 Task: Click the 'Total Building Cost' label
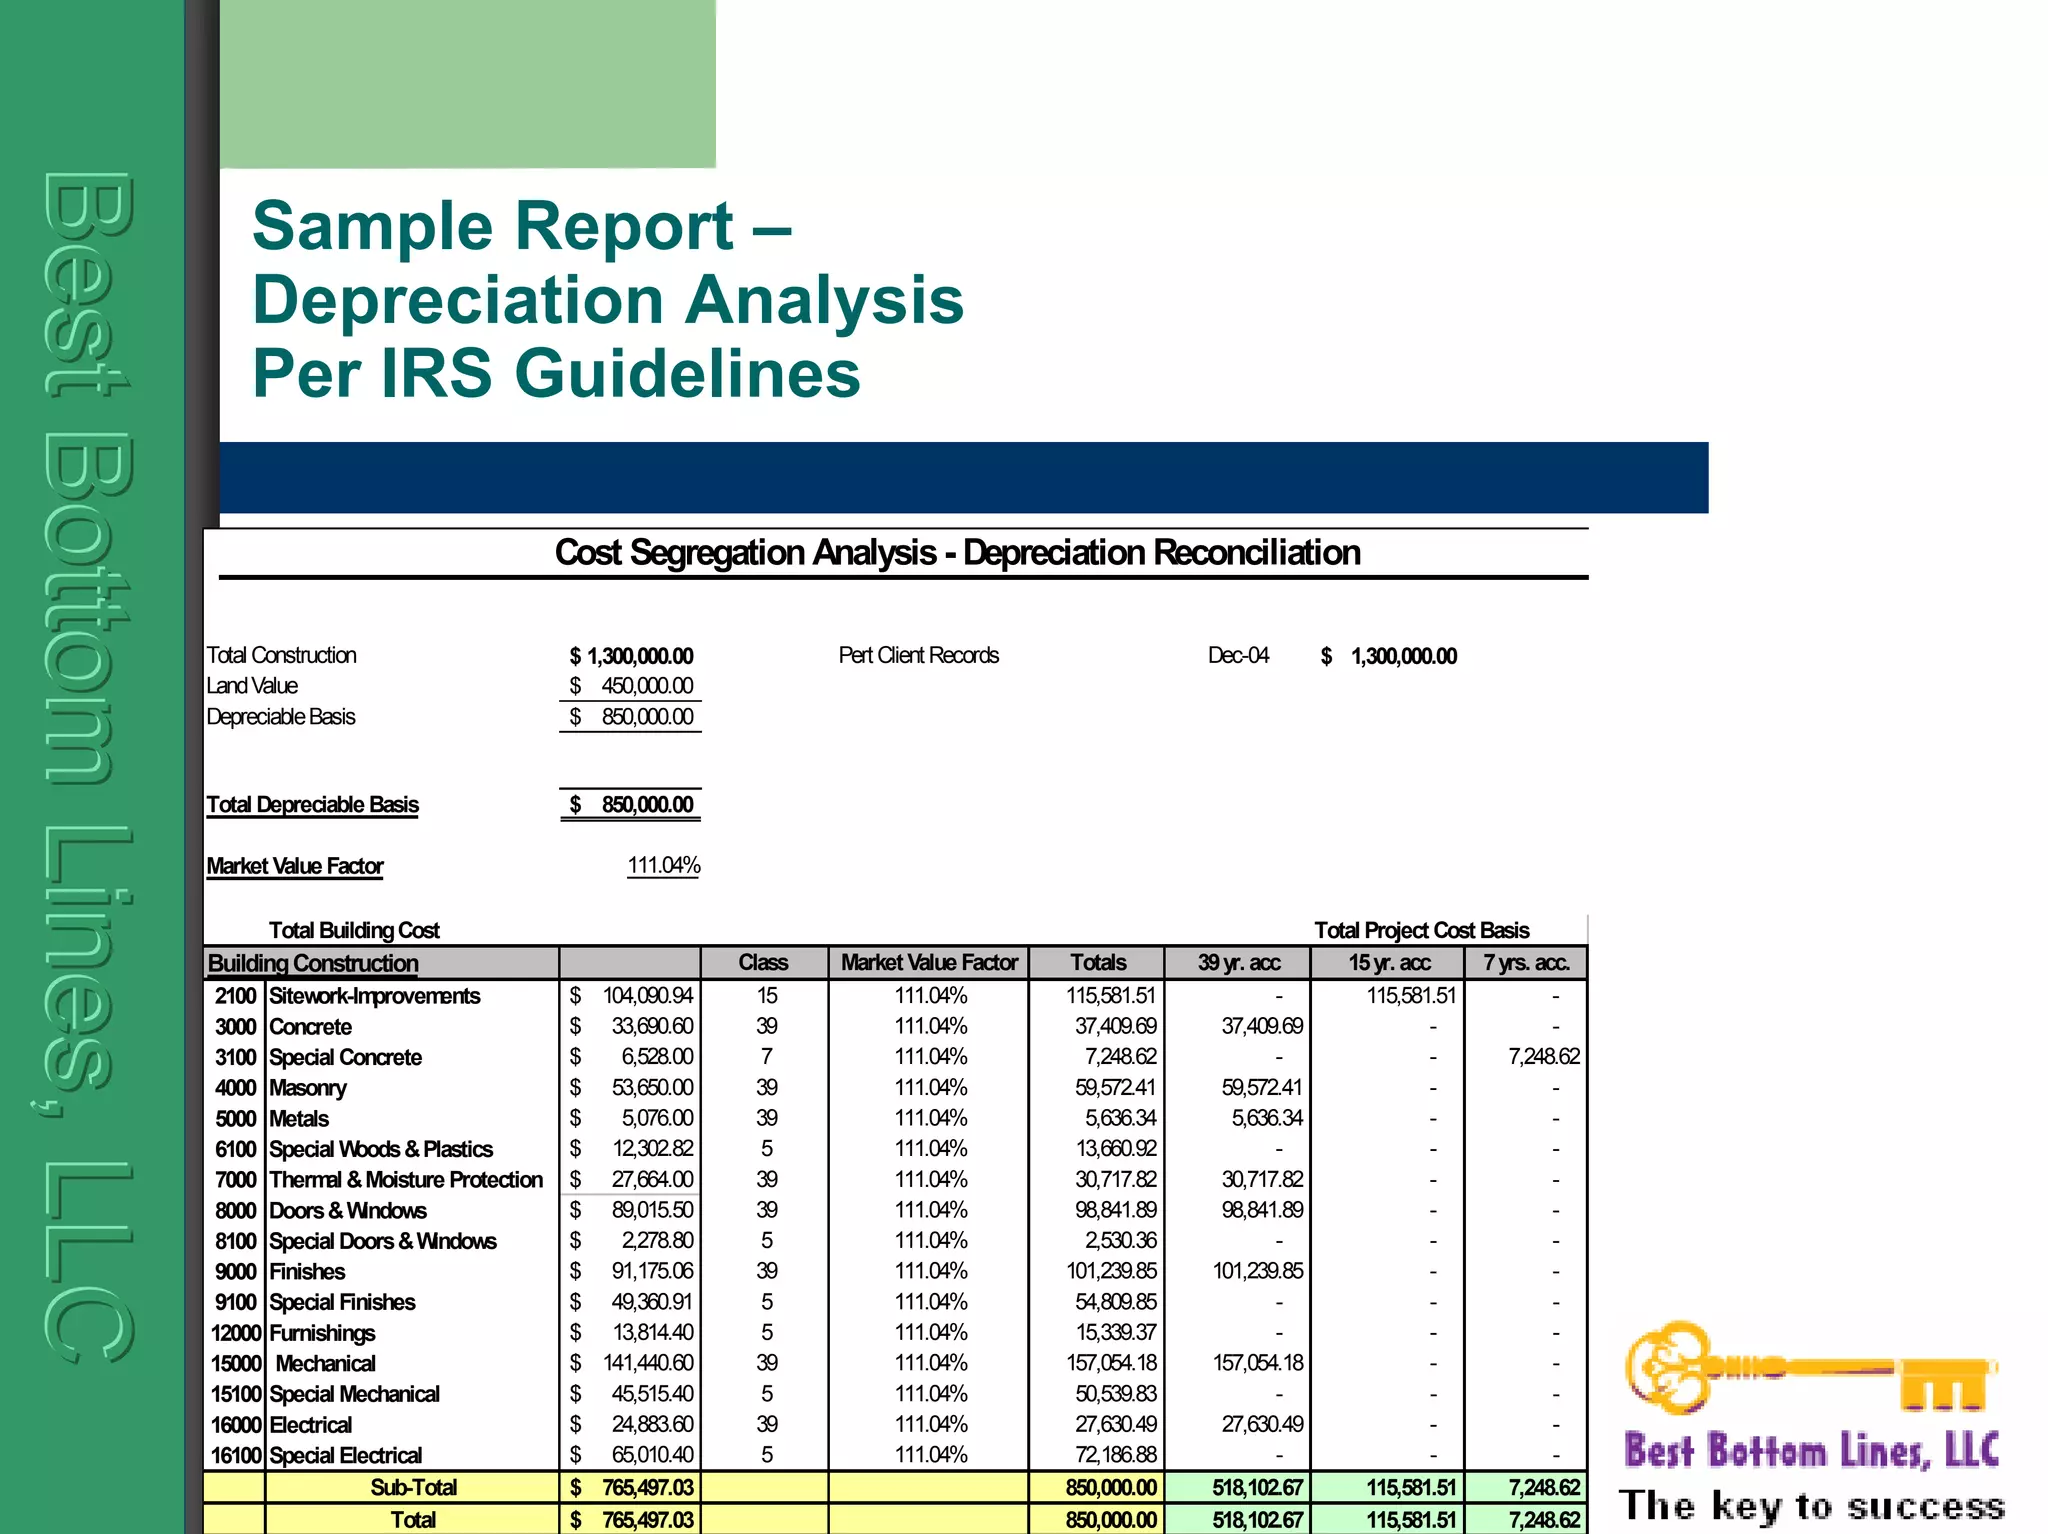click(354, 930)
